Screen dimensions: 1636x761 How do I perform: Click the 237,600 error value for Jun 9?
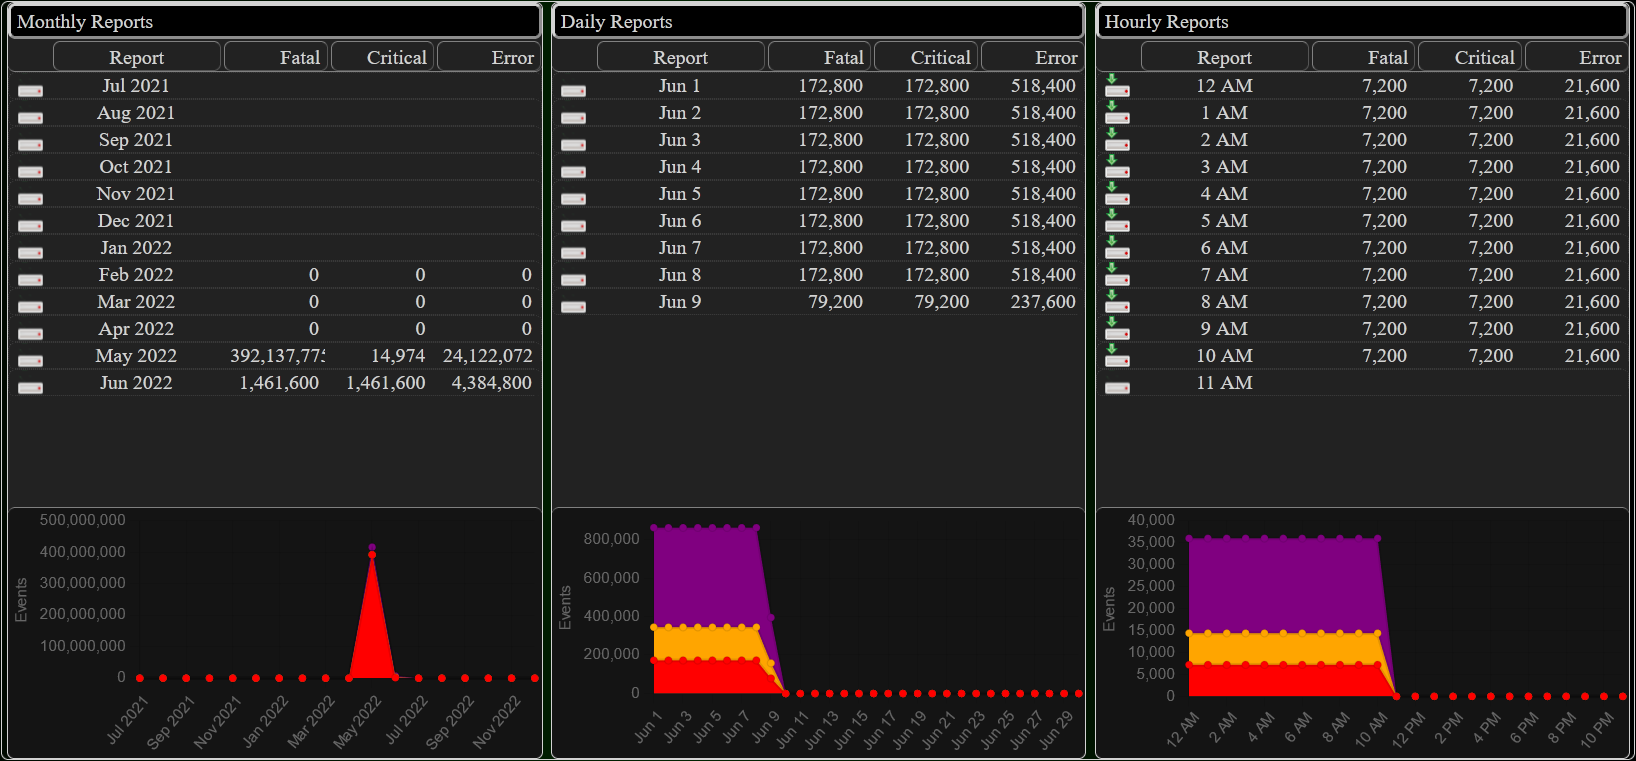click(1043, 302)
